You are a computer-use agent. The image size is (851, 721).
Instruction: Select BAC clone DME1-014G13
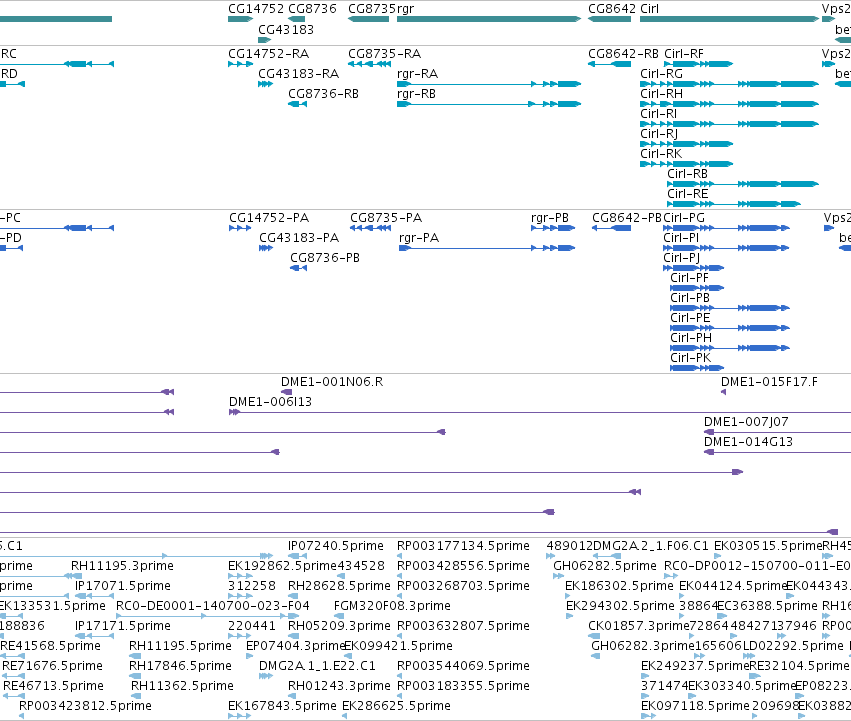tap(748, 443)
